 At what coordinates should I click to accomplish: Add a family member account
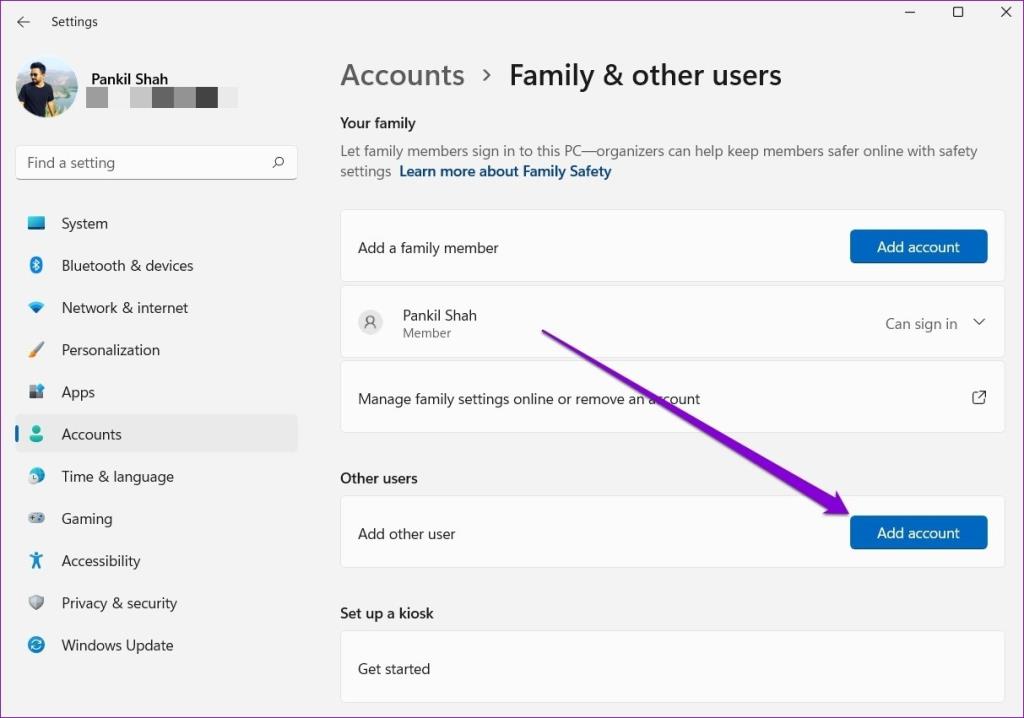[918, 247]
